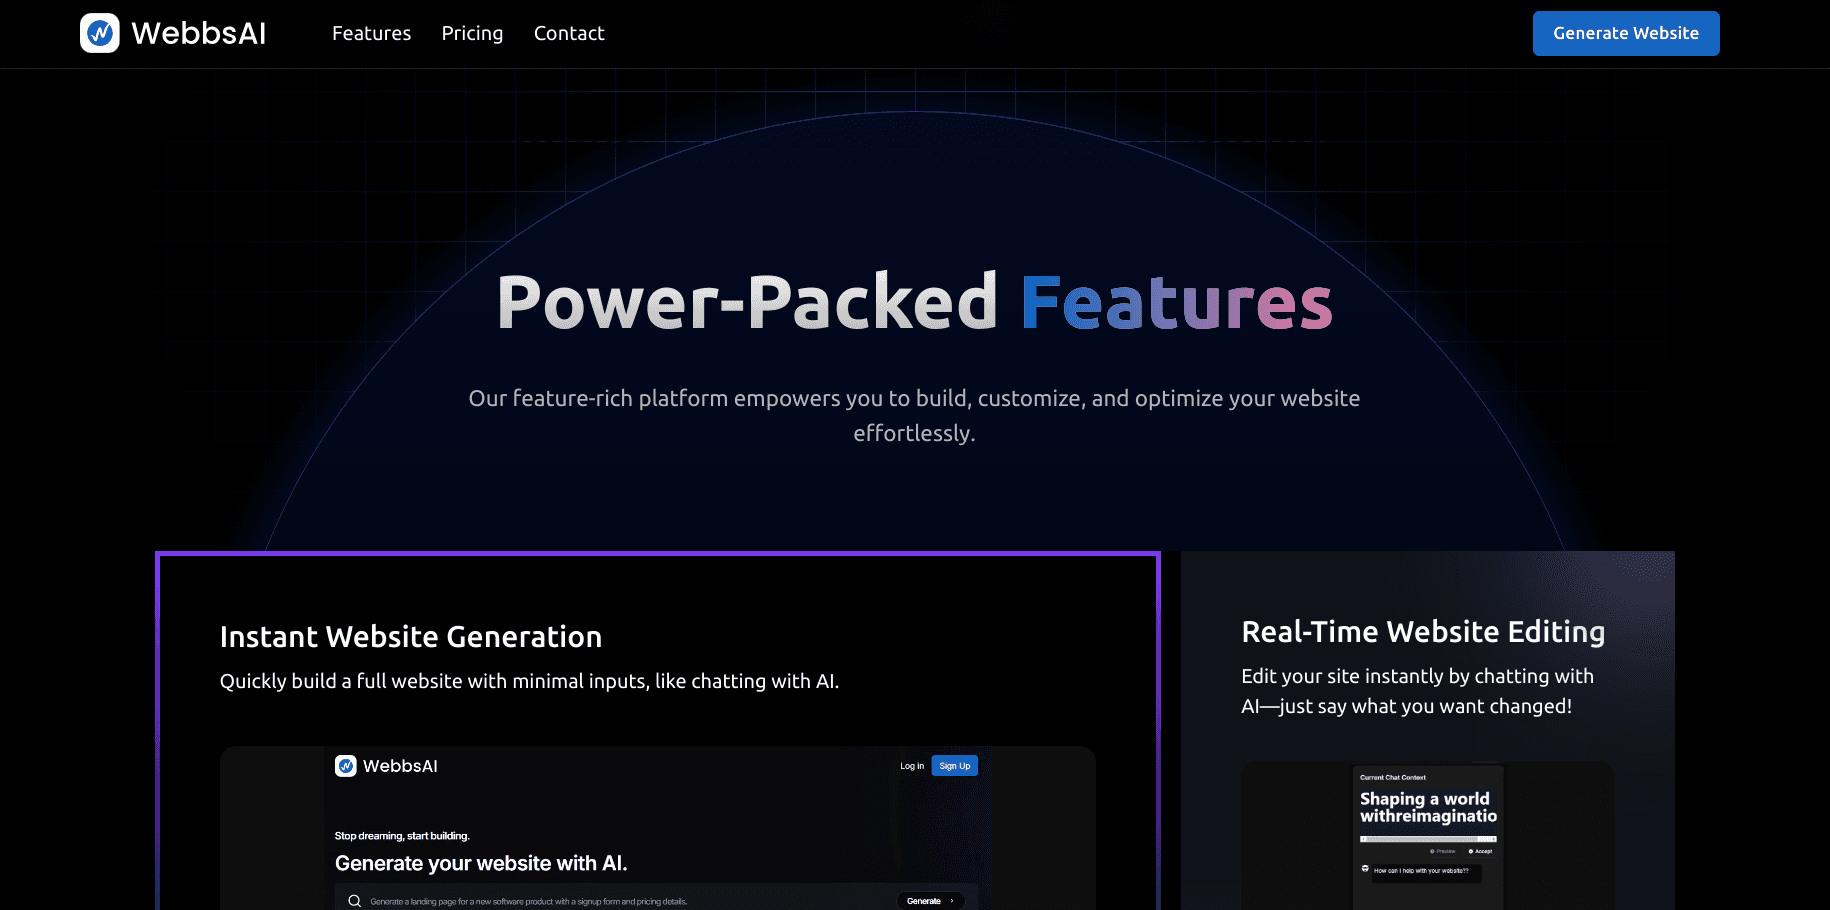The image size is (1830, 910).
Task: Click the WebbsAI logo inside the preview image
Action: [x=346, y=766]
